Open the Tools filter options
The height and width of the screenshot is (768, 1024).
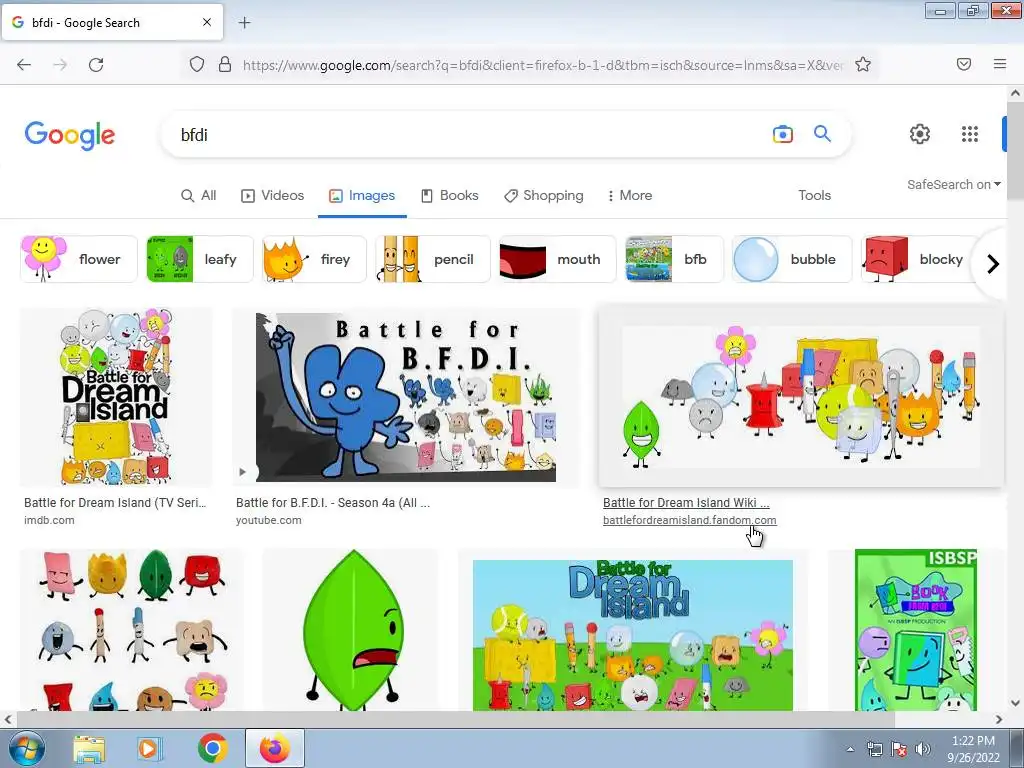814,195
